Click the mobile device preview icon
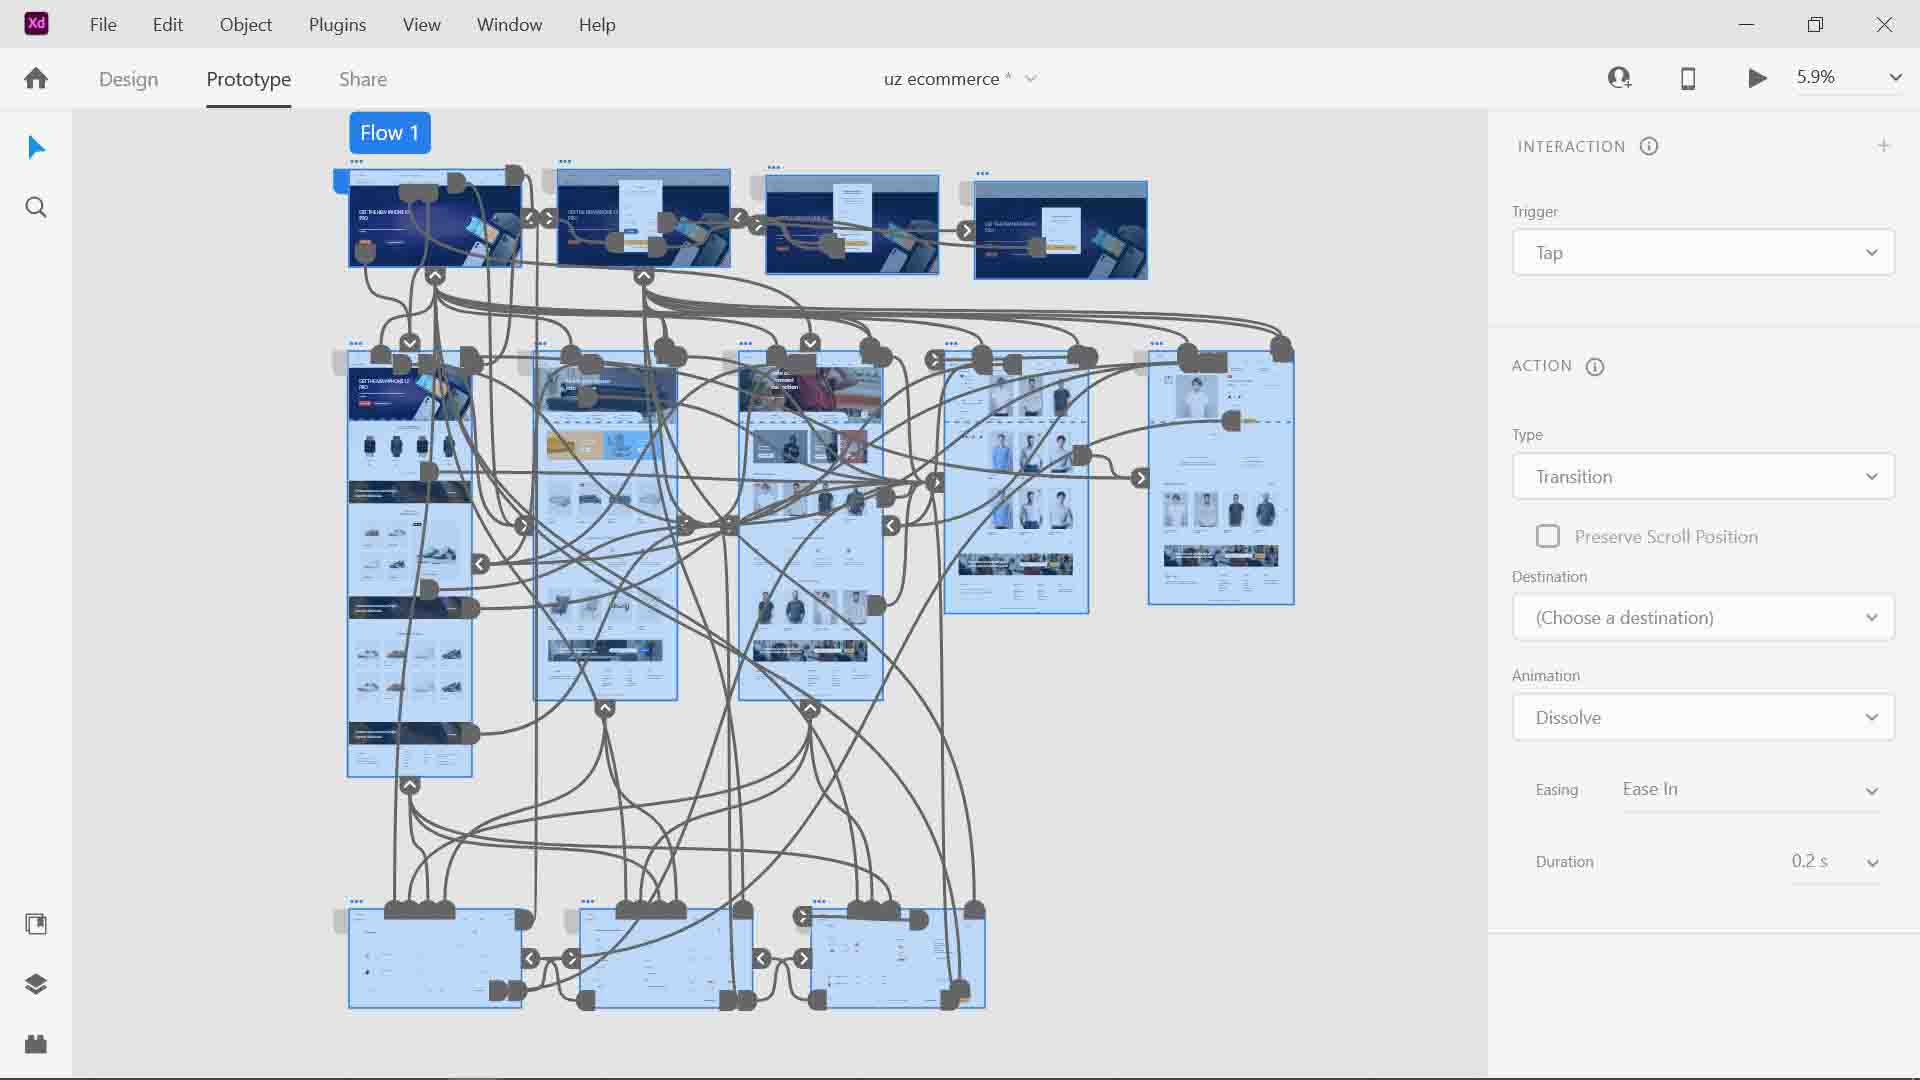The height and width of the screenshot is (1080, 1920). click(x=1688, y=78)
